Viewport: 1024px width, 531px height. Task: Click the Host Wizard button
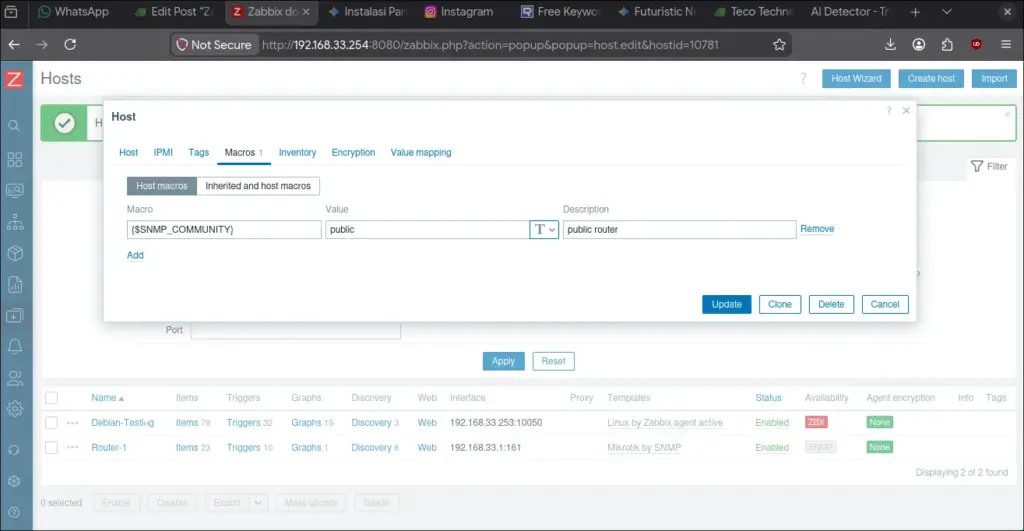click(856, 78)
